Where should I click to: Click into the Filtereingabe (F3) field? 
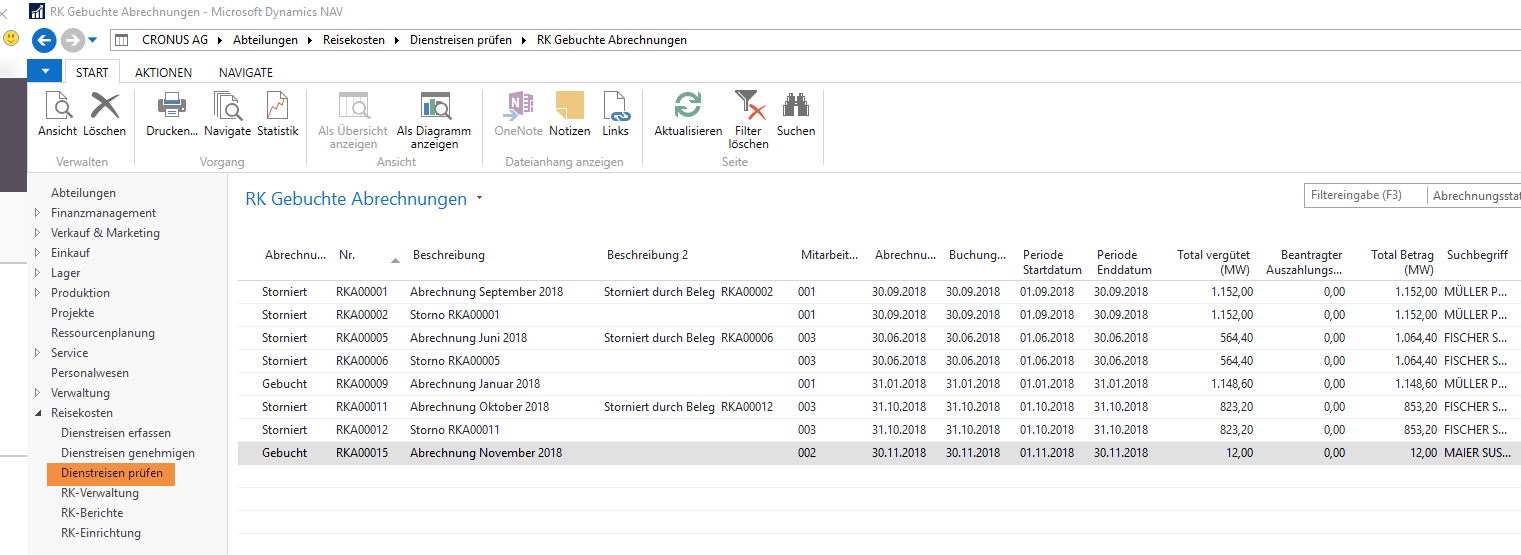click(x=1366, y=196)
